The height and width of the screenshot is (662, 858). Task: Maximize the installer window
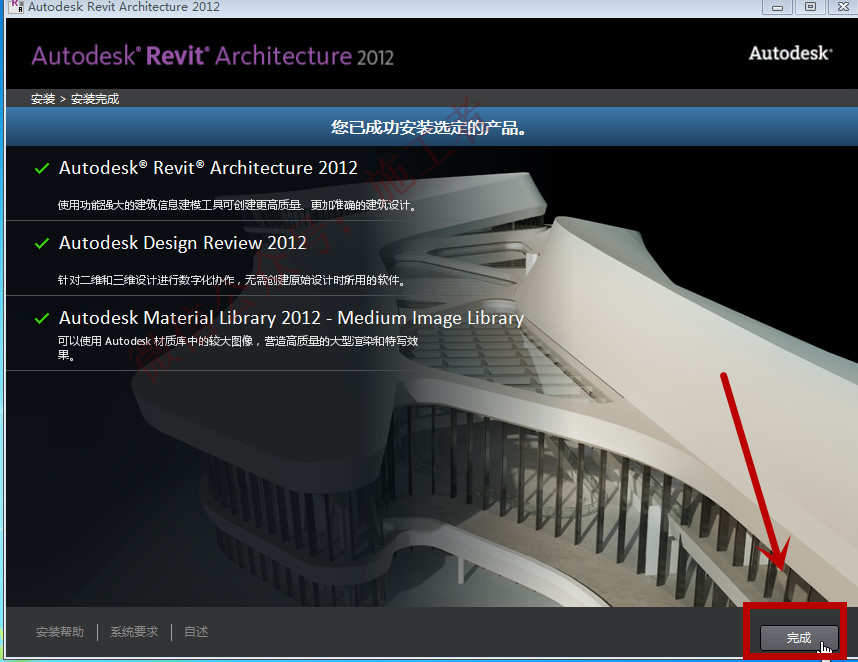click(x=810, y=7)
